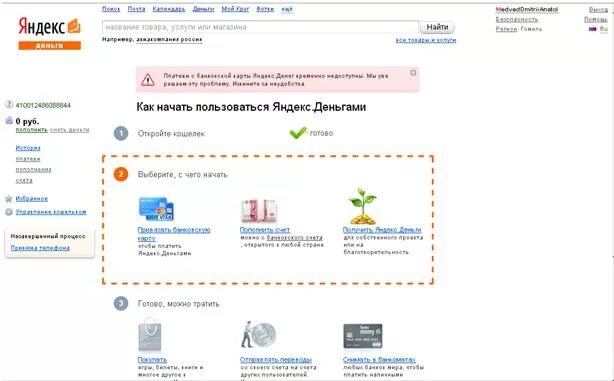Click the man pushing coin icon
This screenshot has width=614, height=381.
pyautogui.click(x=258, y=334)
